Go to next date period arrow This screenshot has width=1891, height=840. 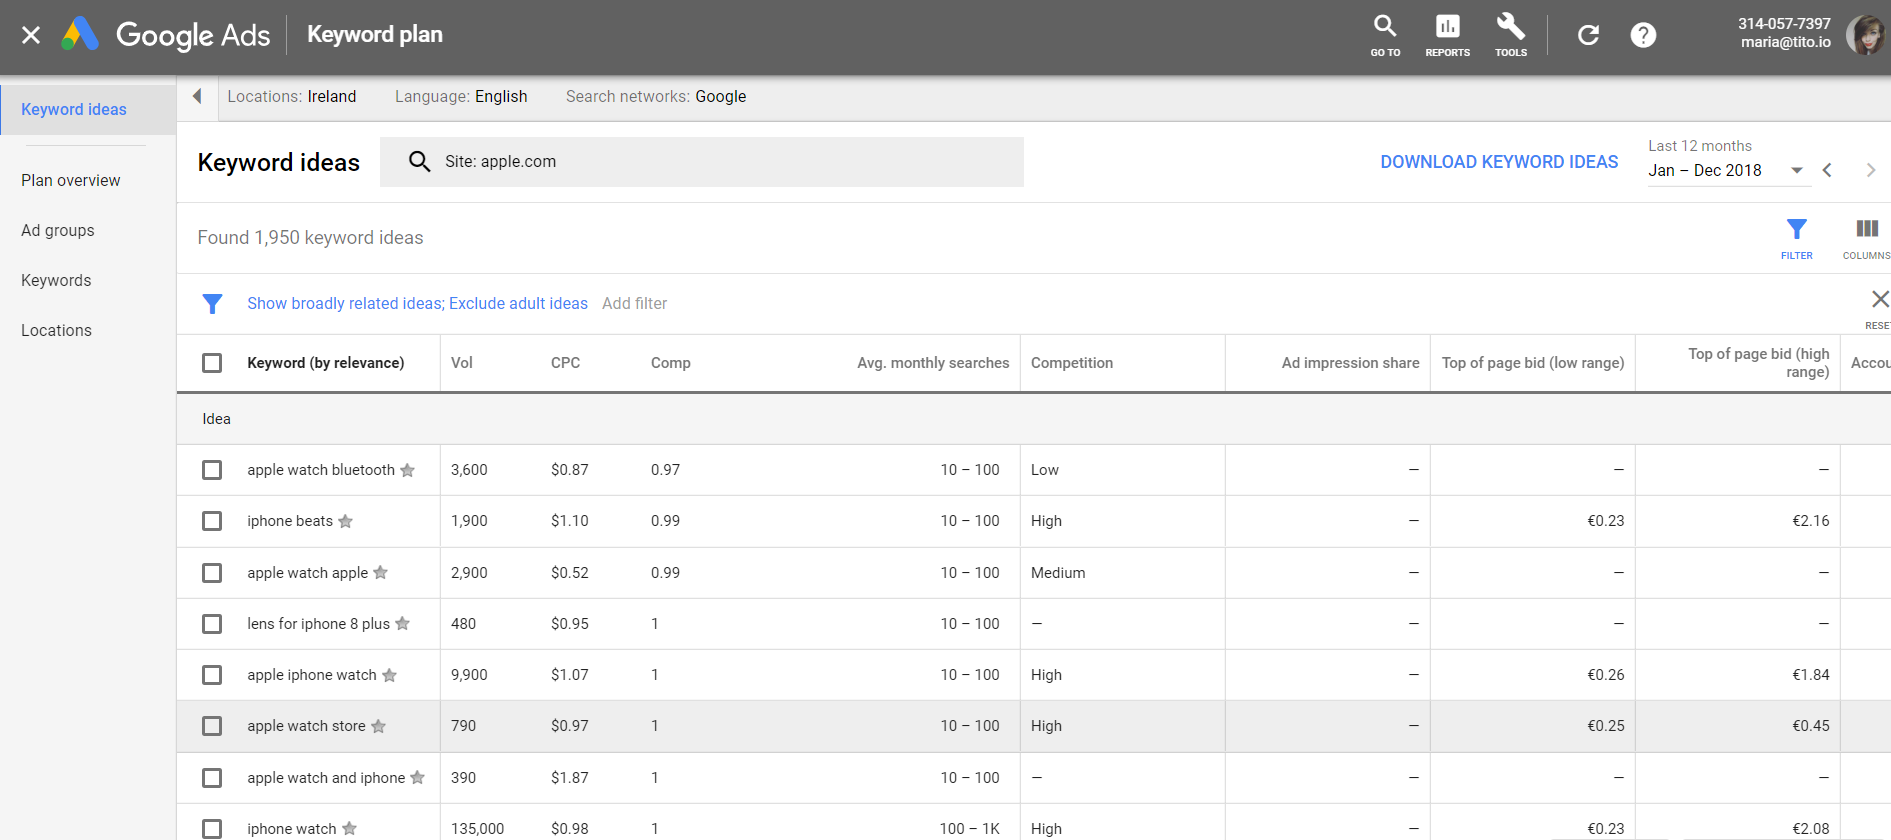(1870, 170)
